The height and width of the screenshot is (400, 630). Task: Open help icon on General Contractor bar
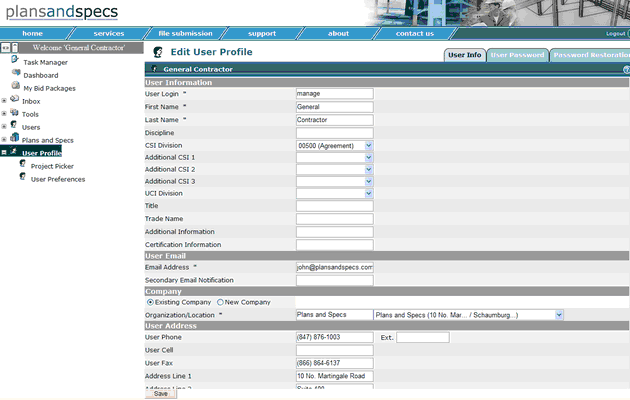click(x=626, y=69)
